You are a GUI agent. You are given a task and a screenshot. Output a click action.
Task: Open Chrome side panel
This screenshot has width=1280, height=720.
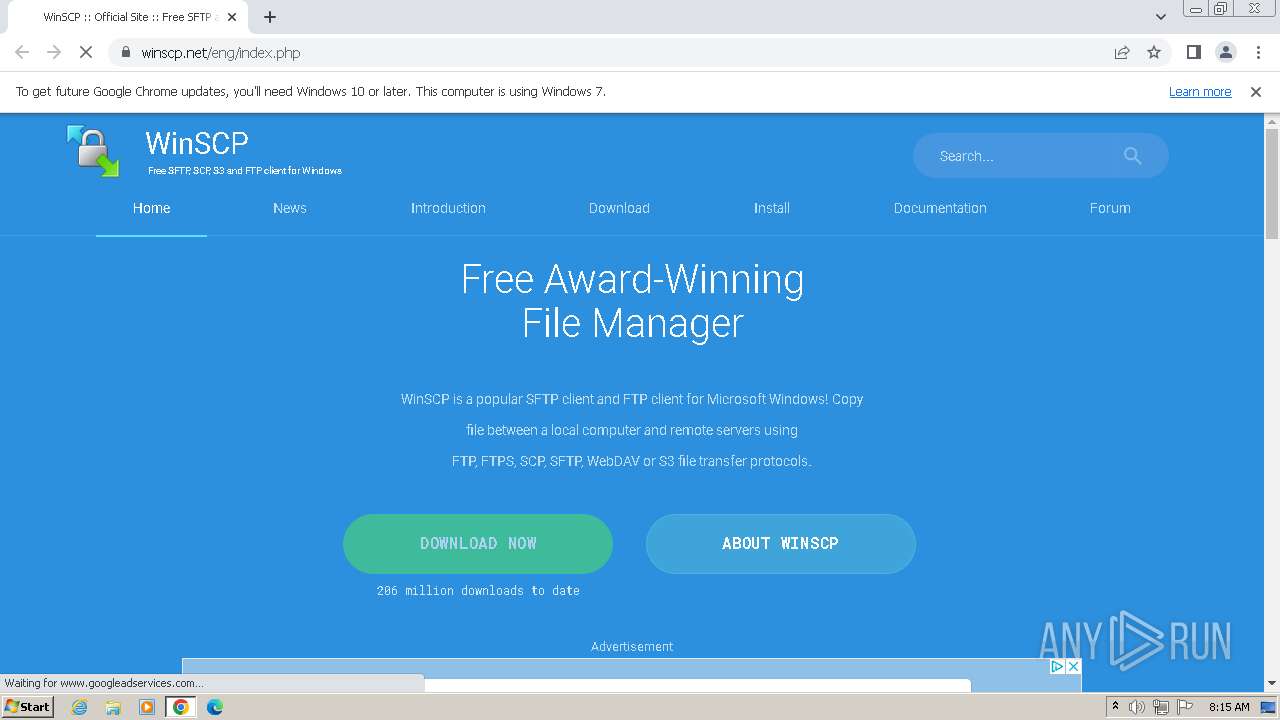[x=1193, y=53]
